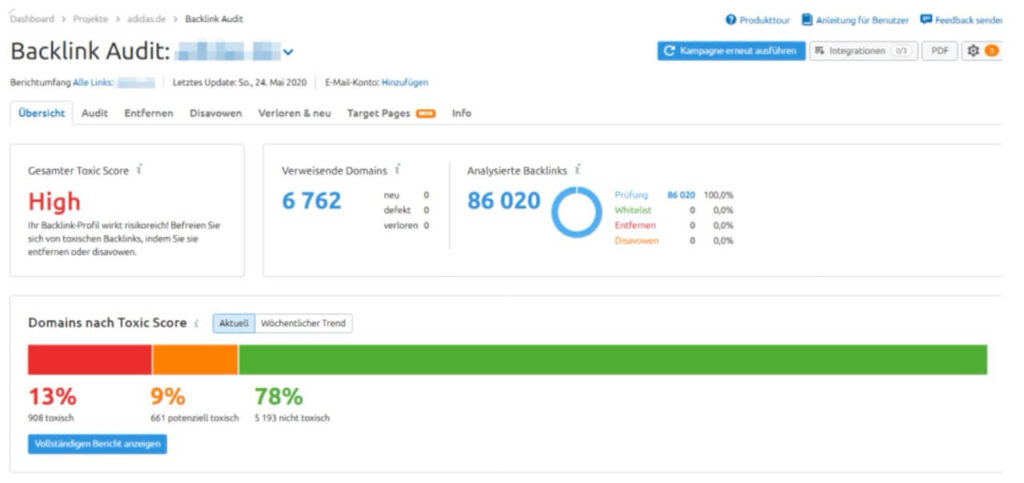Show info for Gesamter Toxic Score
This screenshot has width=1024, height=483.
click(x=139, y=170)
